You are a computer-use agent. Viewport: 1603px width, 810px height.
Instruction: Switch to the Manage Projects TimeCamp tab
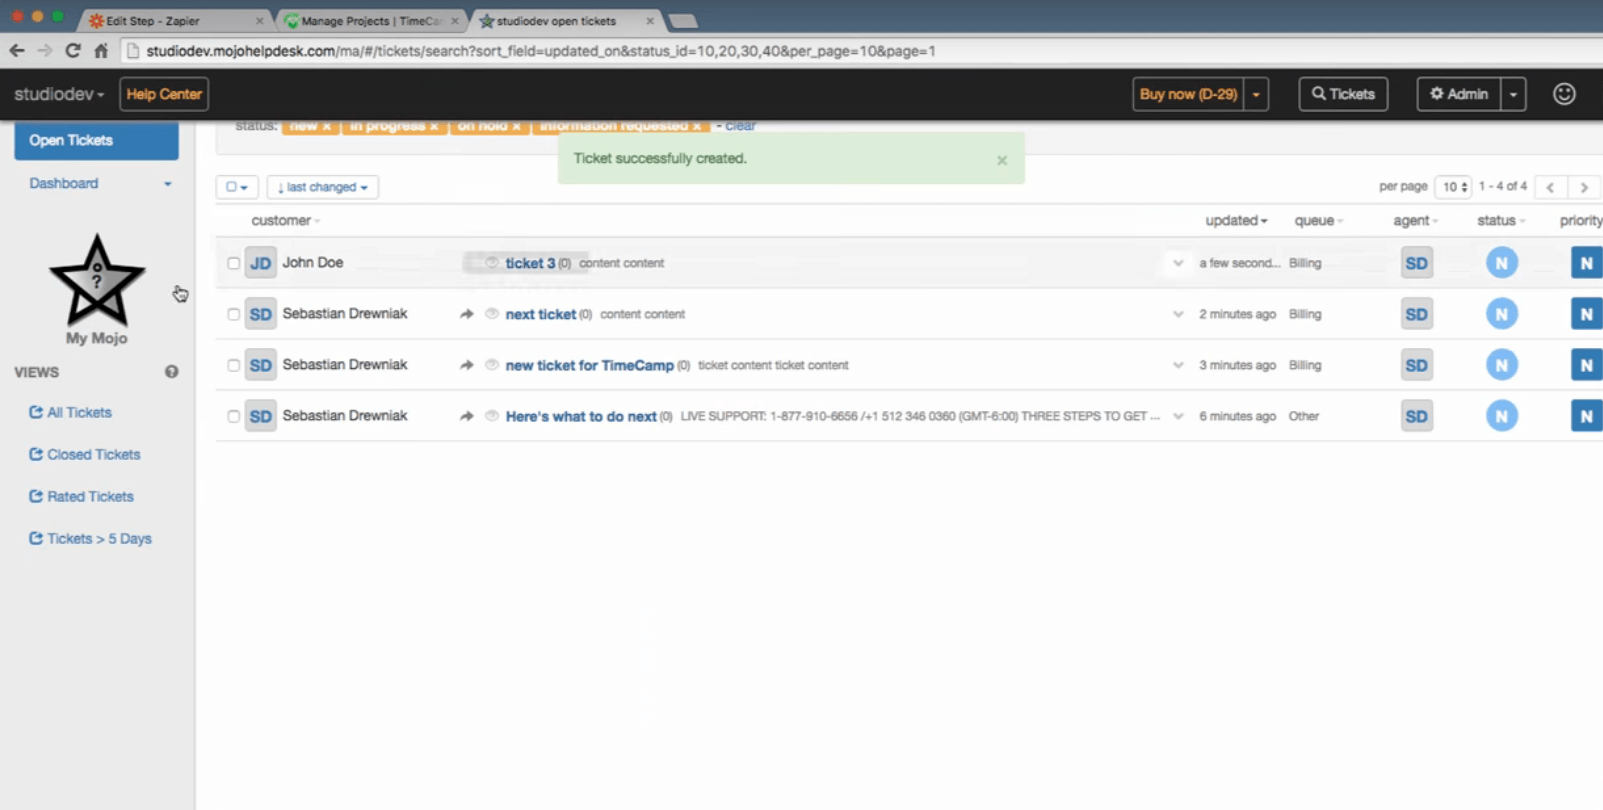pos(370,20)
